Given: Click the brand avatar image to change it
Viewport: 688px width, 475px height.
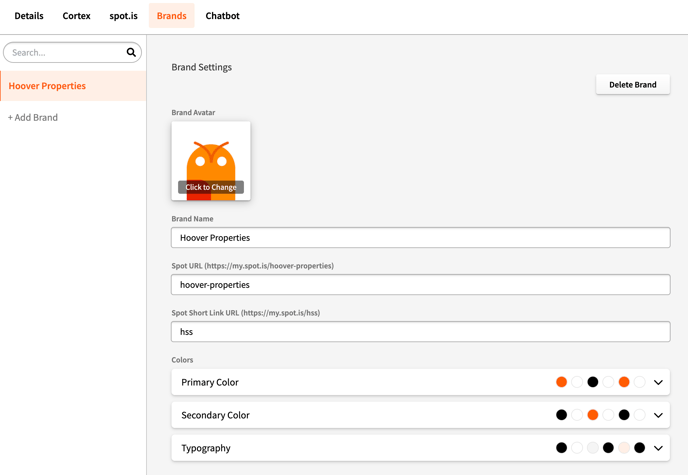Looking at the screenshot, I should click(211, 161).
